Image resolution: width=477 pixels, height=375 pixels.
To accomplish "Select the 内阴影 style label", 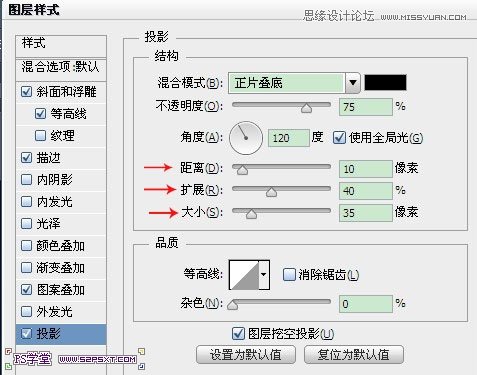I will pyautogui.click(x=54, y=180).
